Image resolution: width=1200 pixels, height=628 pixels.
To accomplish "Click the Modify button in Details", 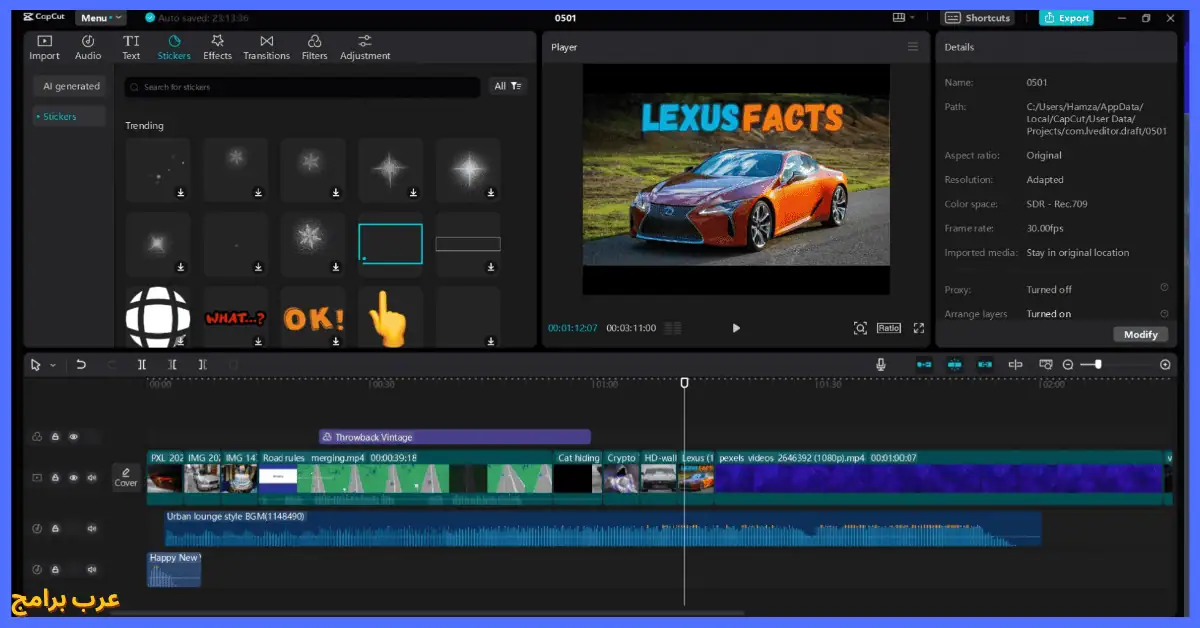I will [1140, 334].
